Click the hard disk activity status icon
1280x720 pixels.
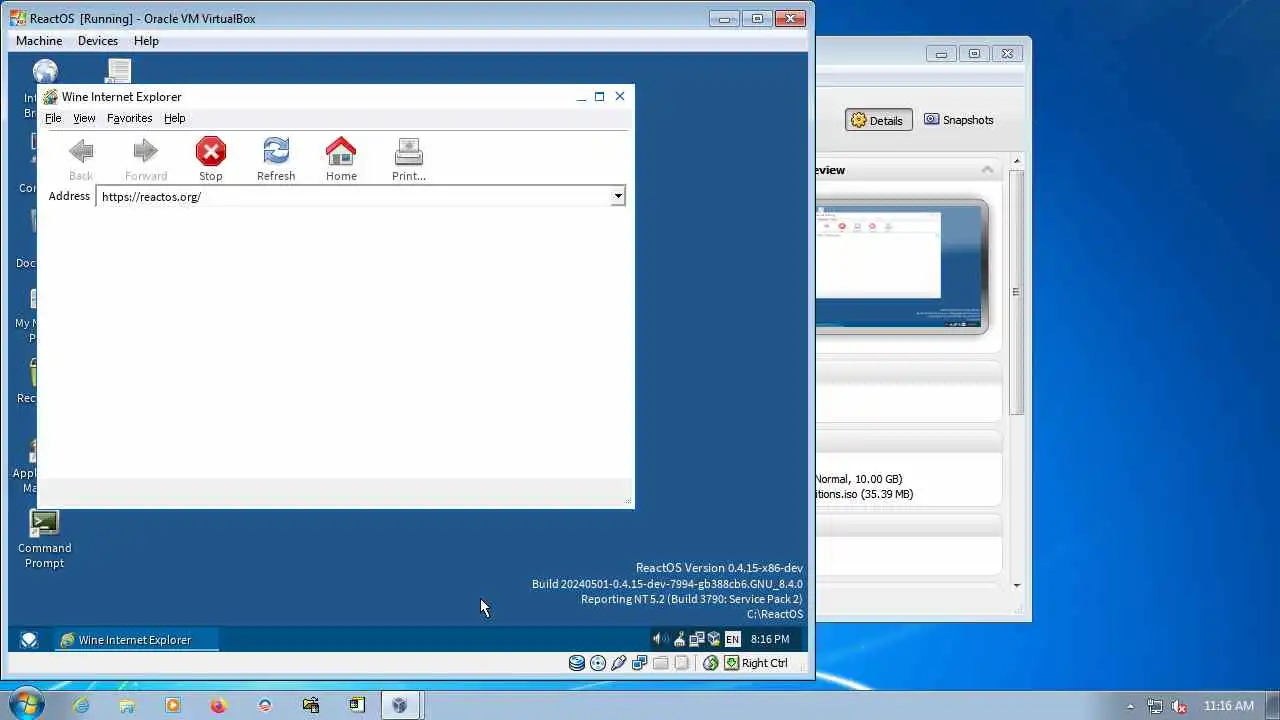click(x=577, y=663)
